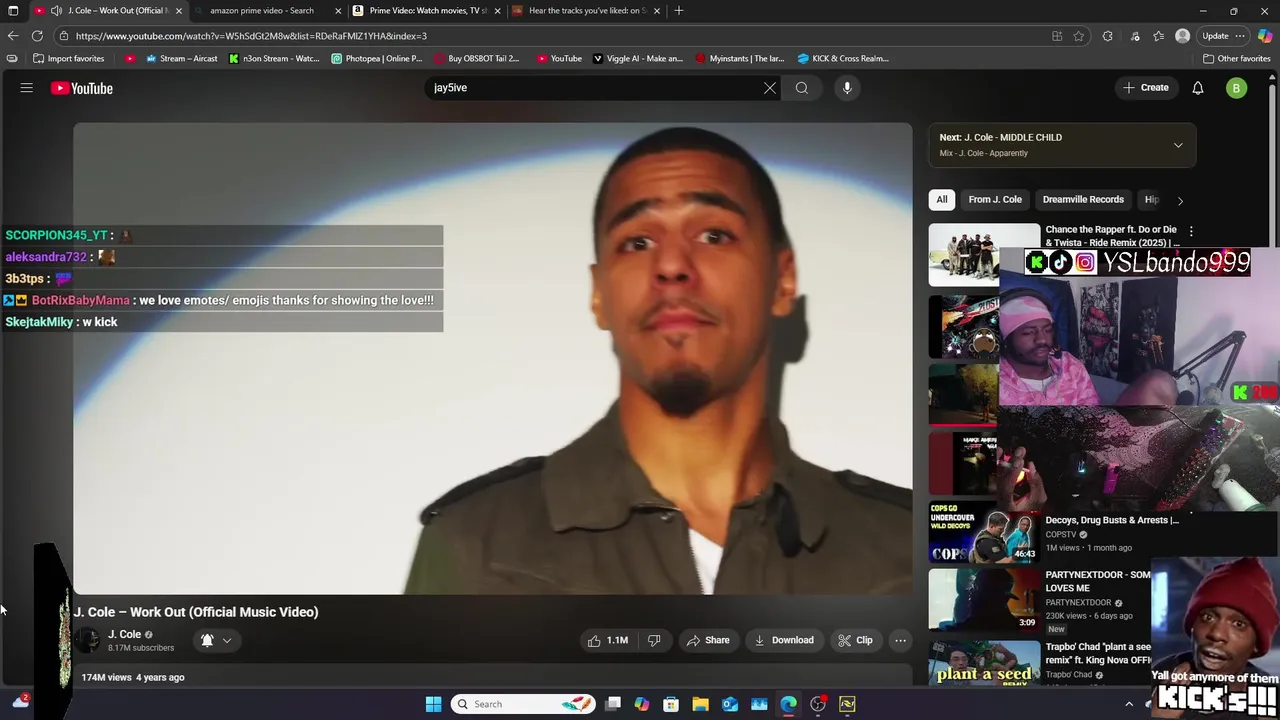Go to the YouTube home logo
The image size is (1280, 720).
(x=82, y=88)
